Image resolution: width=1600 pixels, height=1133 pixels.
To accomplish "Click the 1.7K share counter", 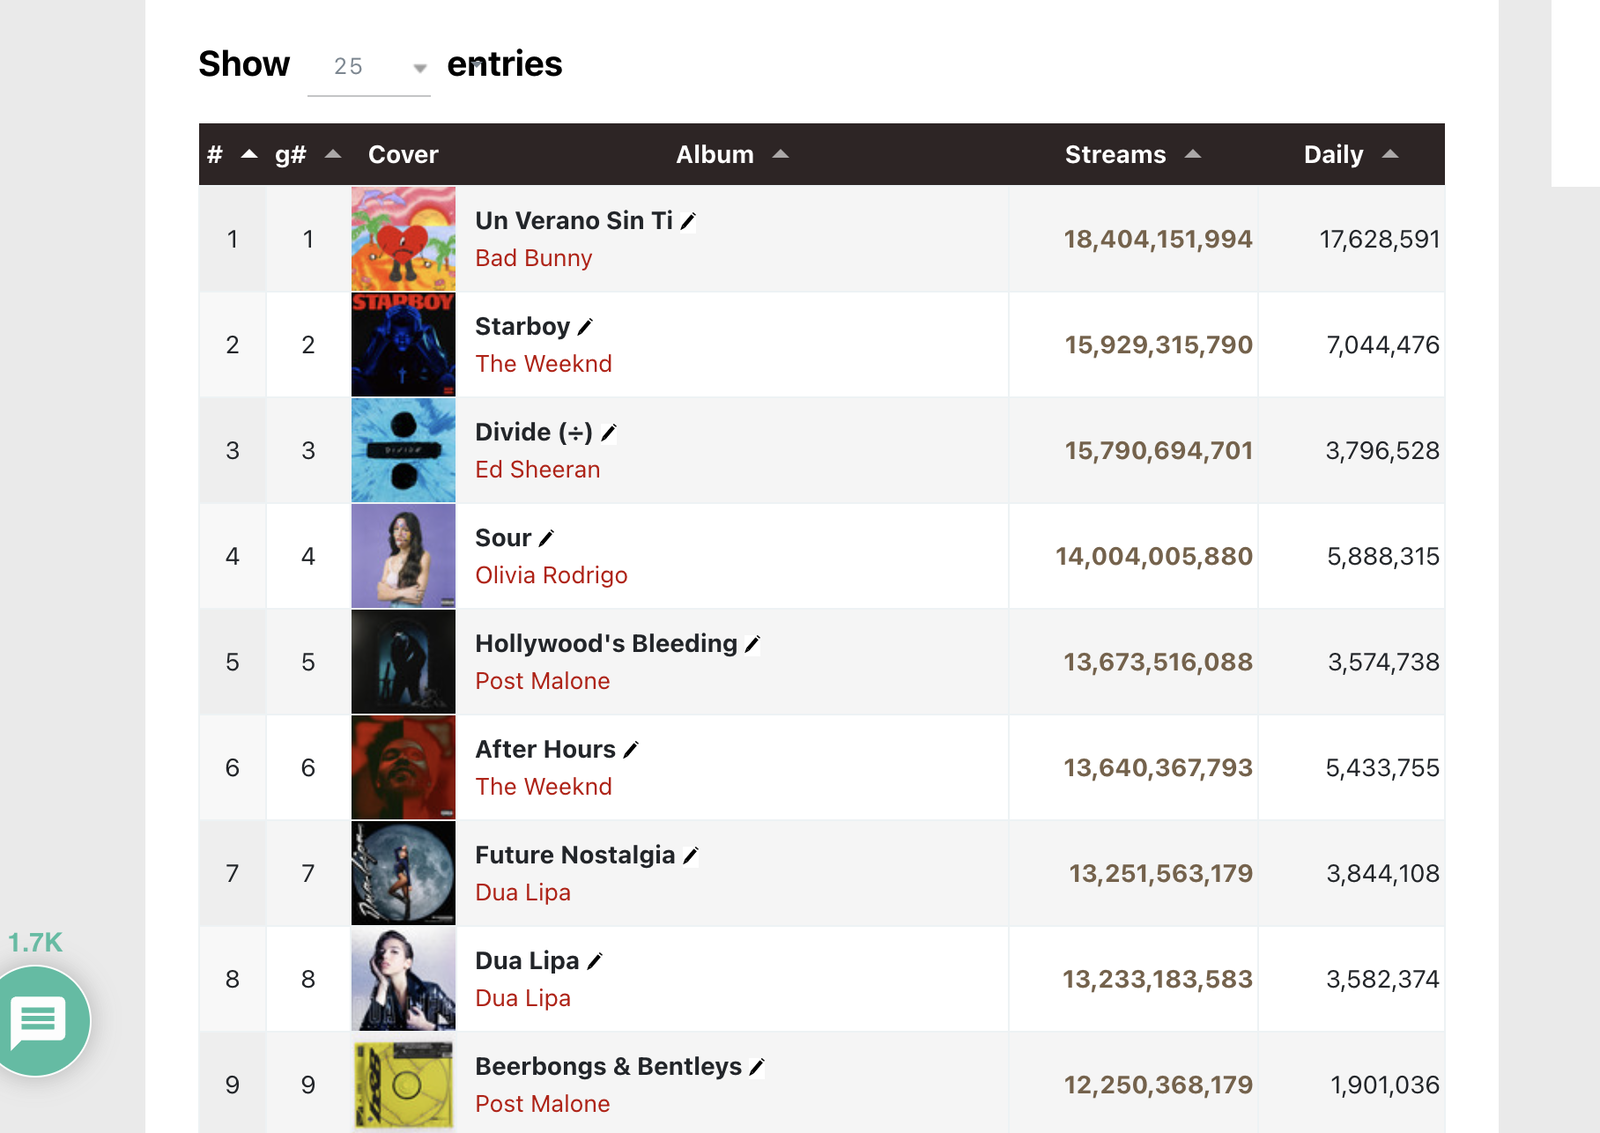I will [33, 941].
